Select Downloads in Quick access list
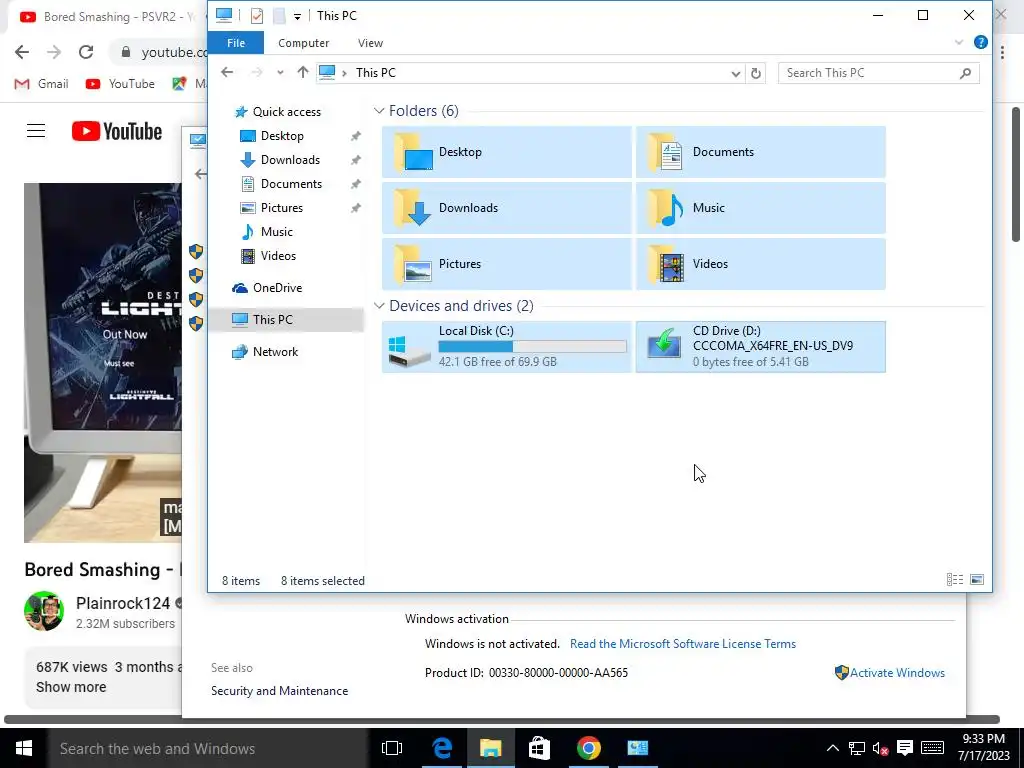Screen dimensions: 1024x768 coord(290,160)
